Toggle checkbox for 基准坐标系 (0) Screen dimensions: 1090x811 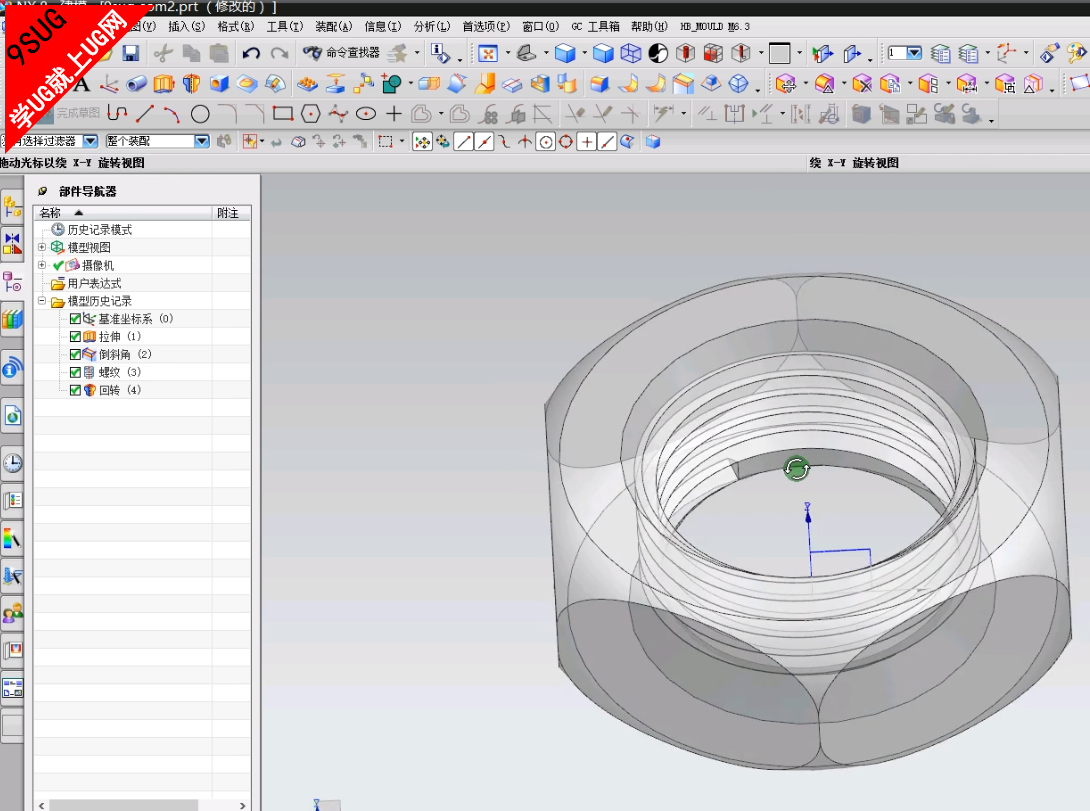(75, 319)
